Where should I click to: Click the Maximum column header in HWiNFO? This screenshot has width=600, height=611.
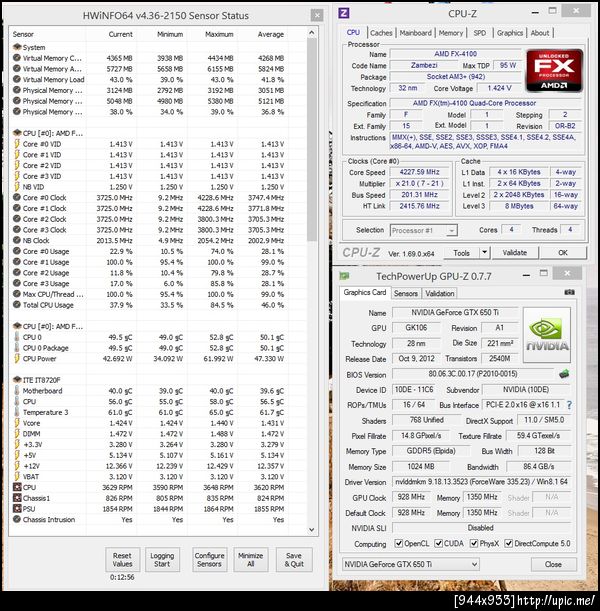[x=219, y=34]
